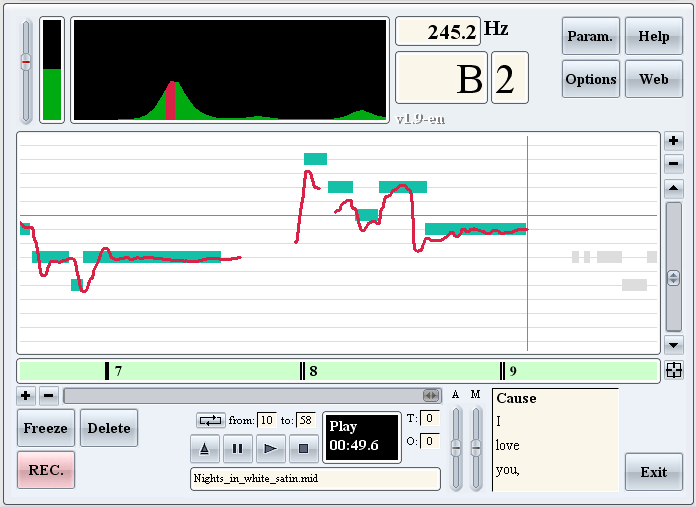Click the metronome button
This screenshot has width=696, height=507.
205,449
